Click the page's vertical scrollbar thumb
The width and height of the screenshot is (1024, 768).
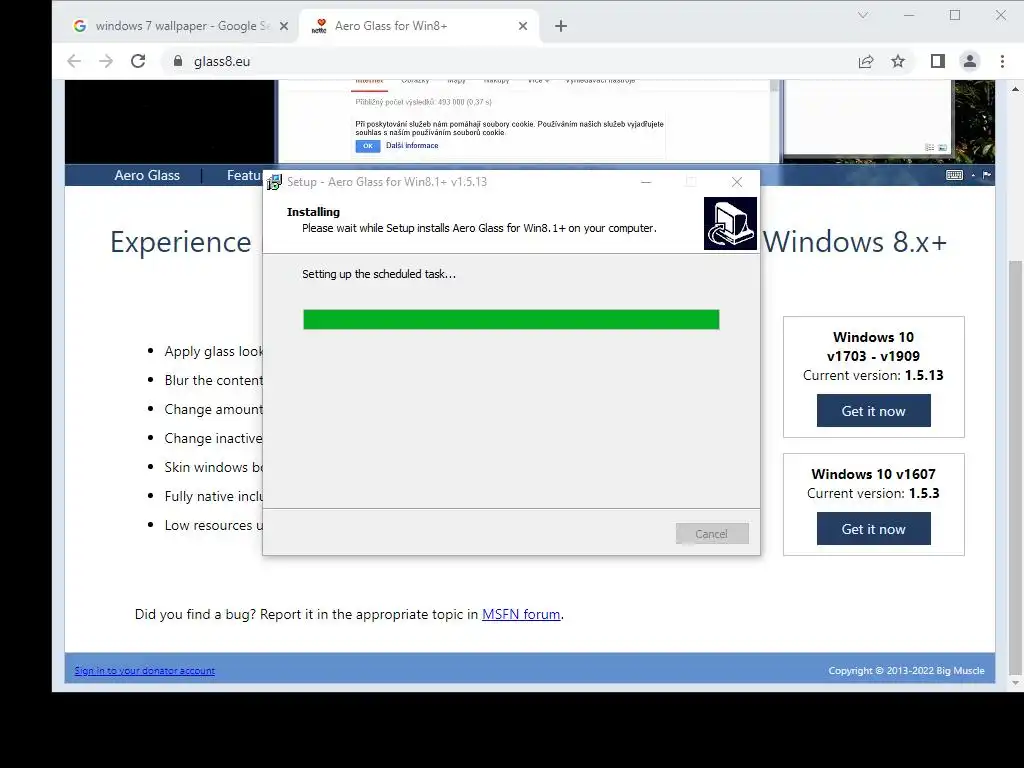1015,467
